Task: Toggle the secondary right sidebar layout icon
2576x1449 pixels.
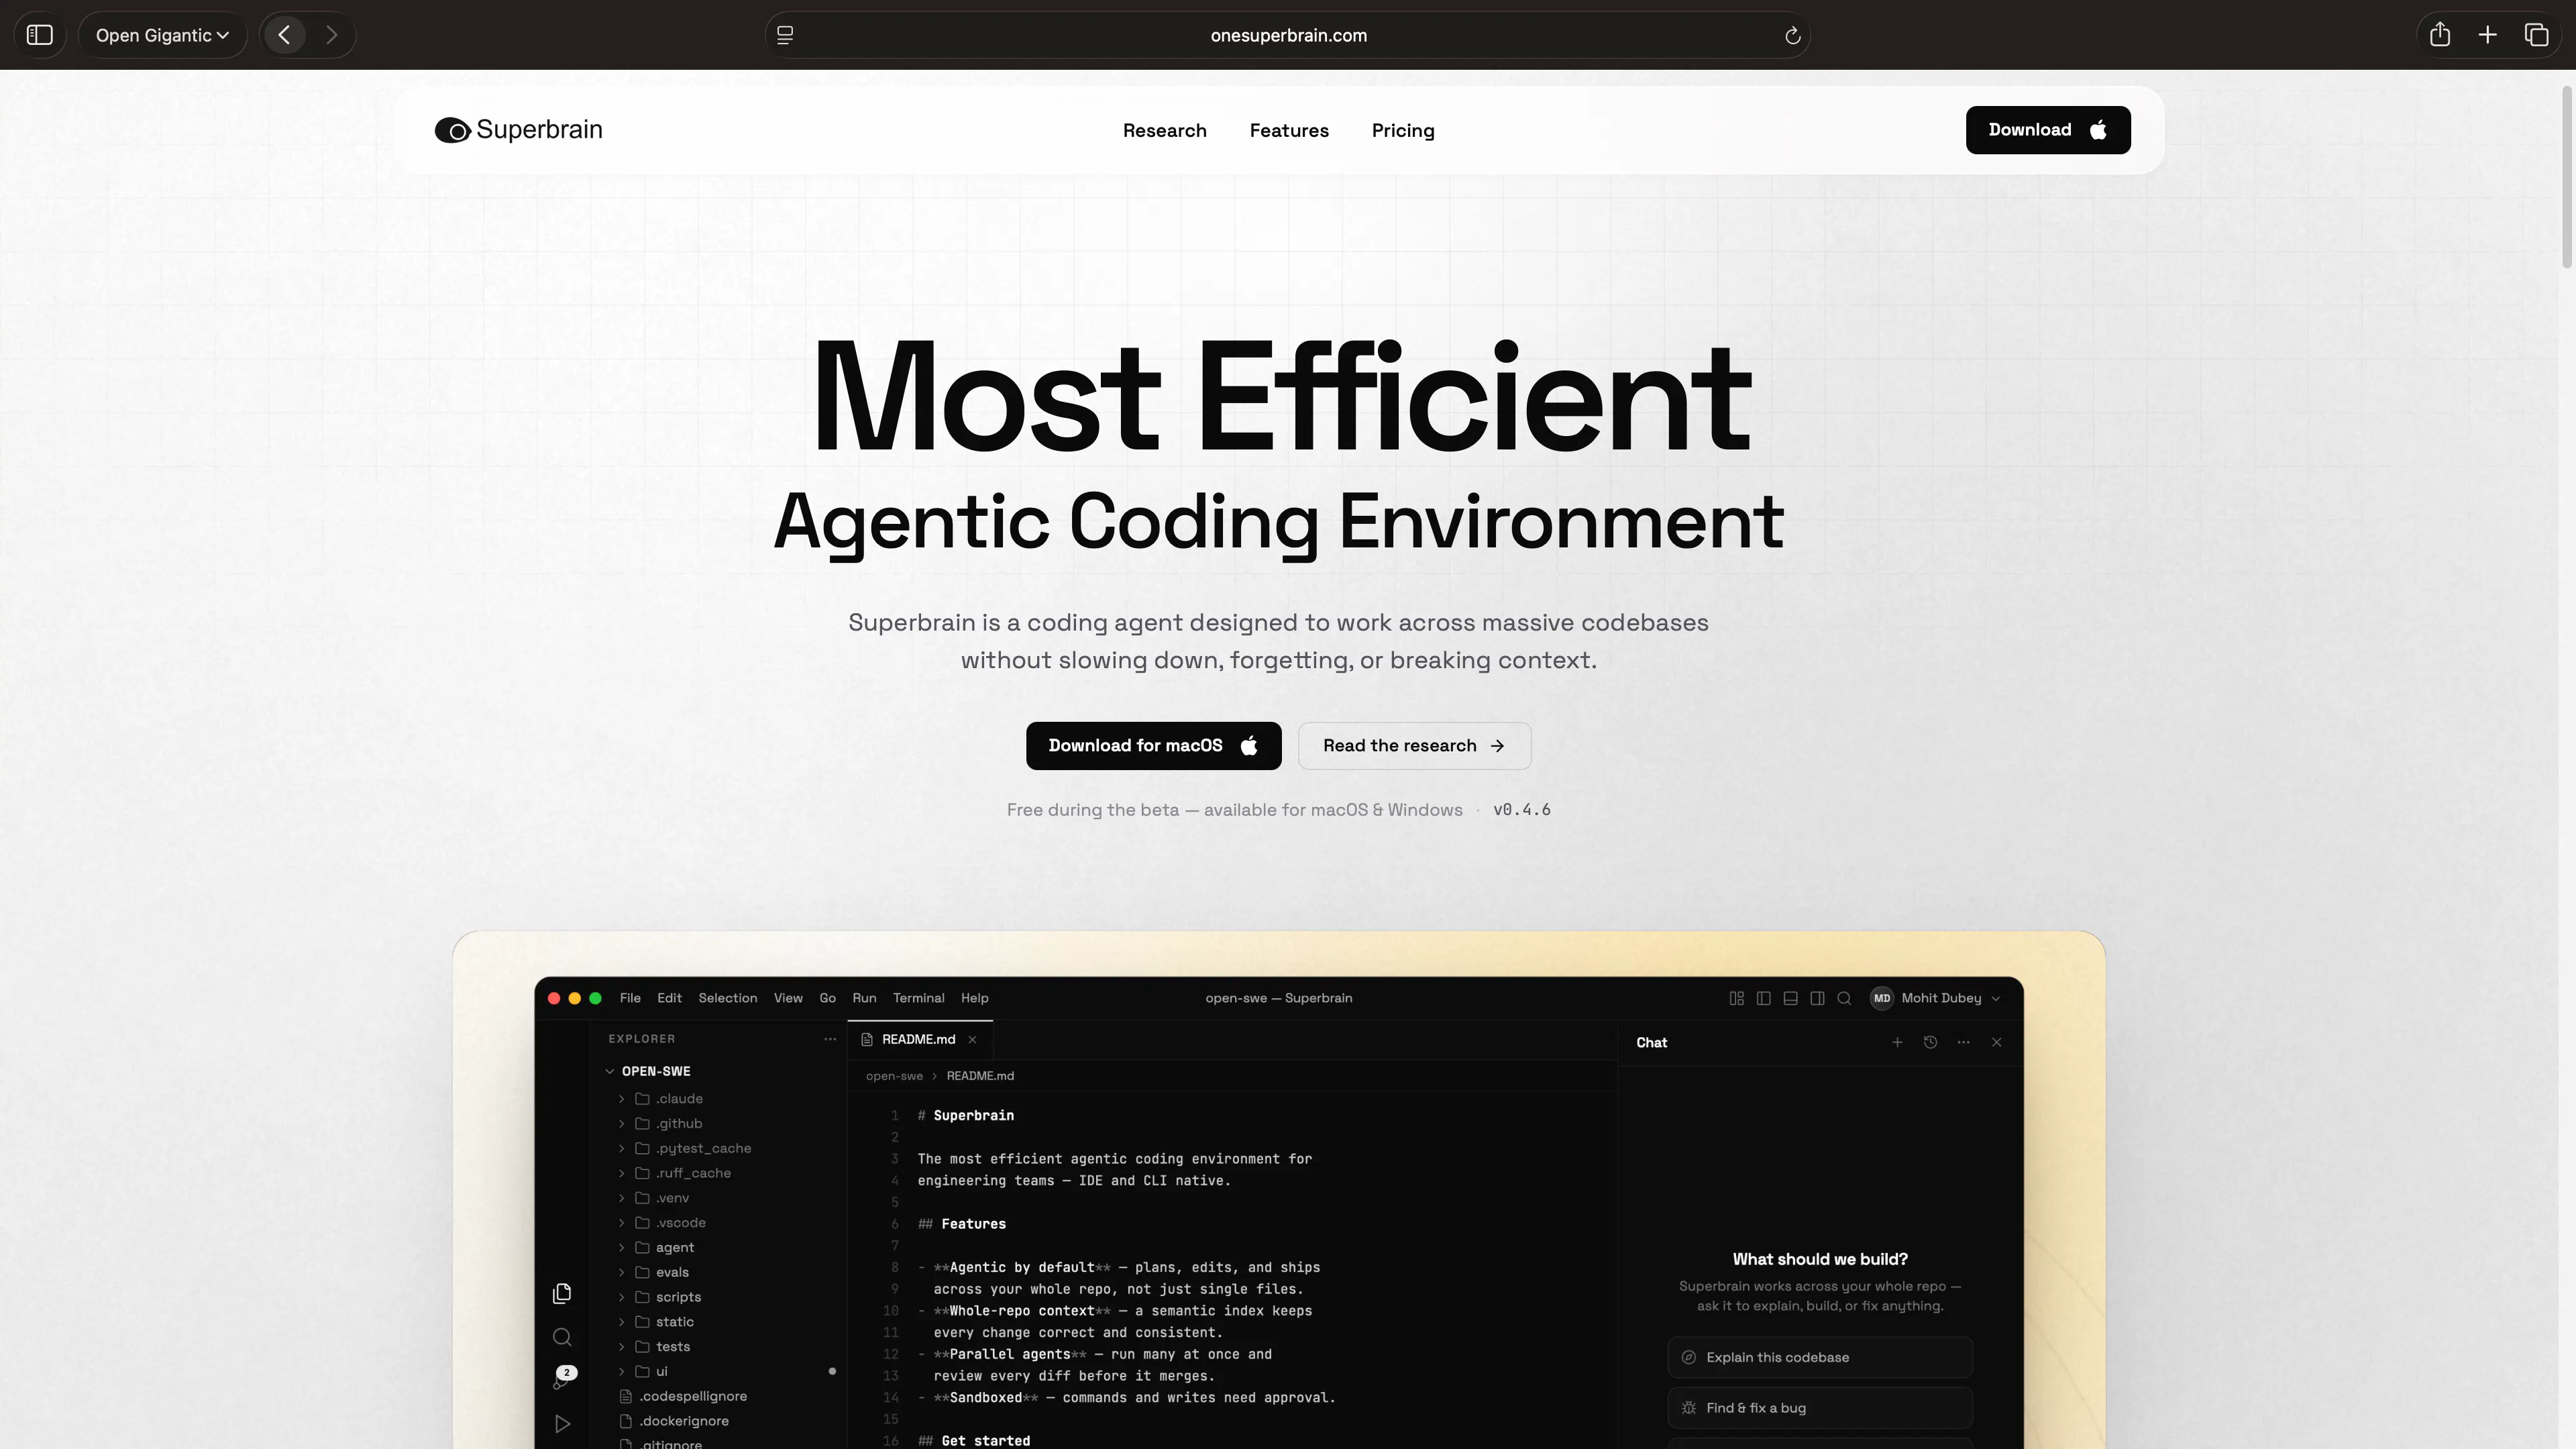Action: coord(1817,998)
